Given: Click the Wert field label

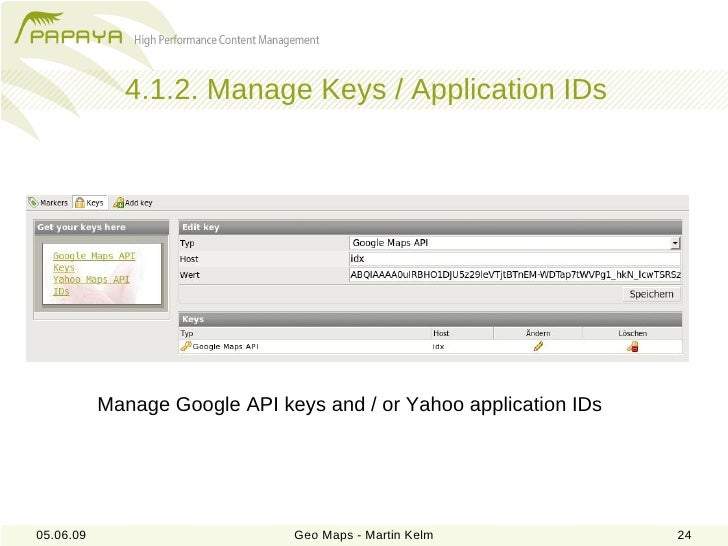Looking at the screenshot, I should (x=189, y=275).
